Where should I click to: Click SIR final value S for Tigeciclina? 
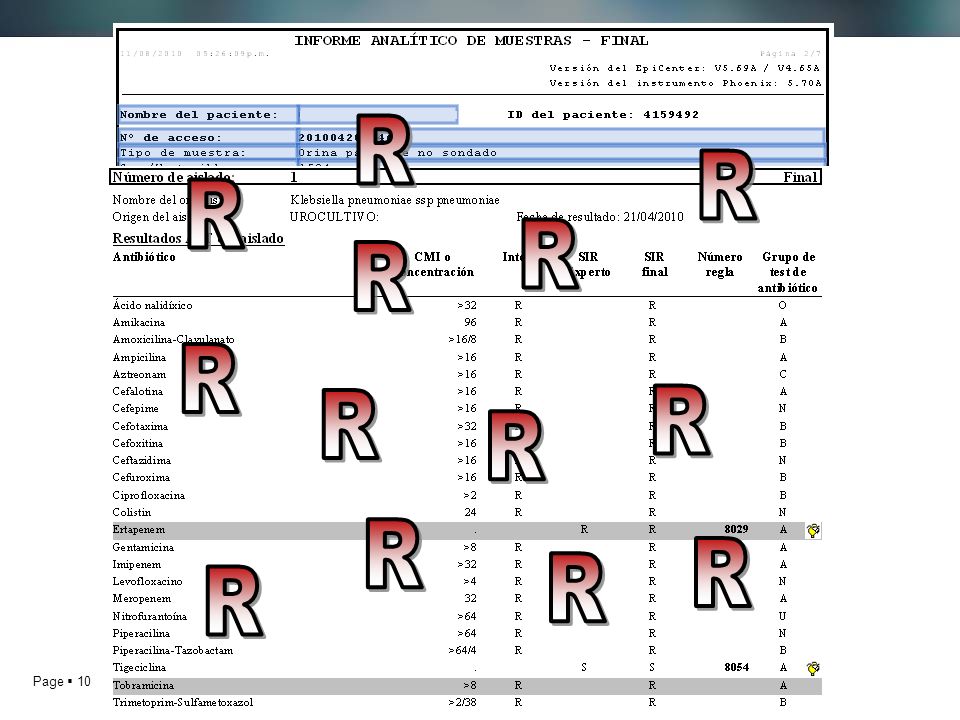[x=651, y=667]
